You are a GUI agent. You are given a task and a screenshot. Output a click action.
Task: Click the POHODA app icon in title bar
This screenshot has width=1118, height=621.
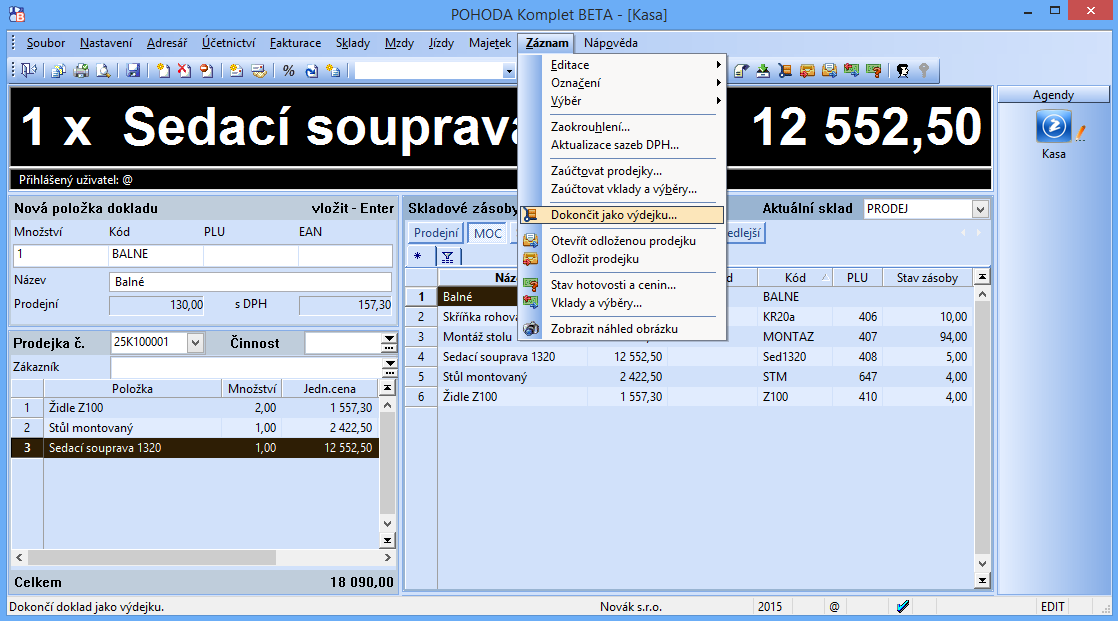(x=16, y=14)
